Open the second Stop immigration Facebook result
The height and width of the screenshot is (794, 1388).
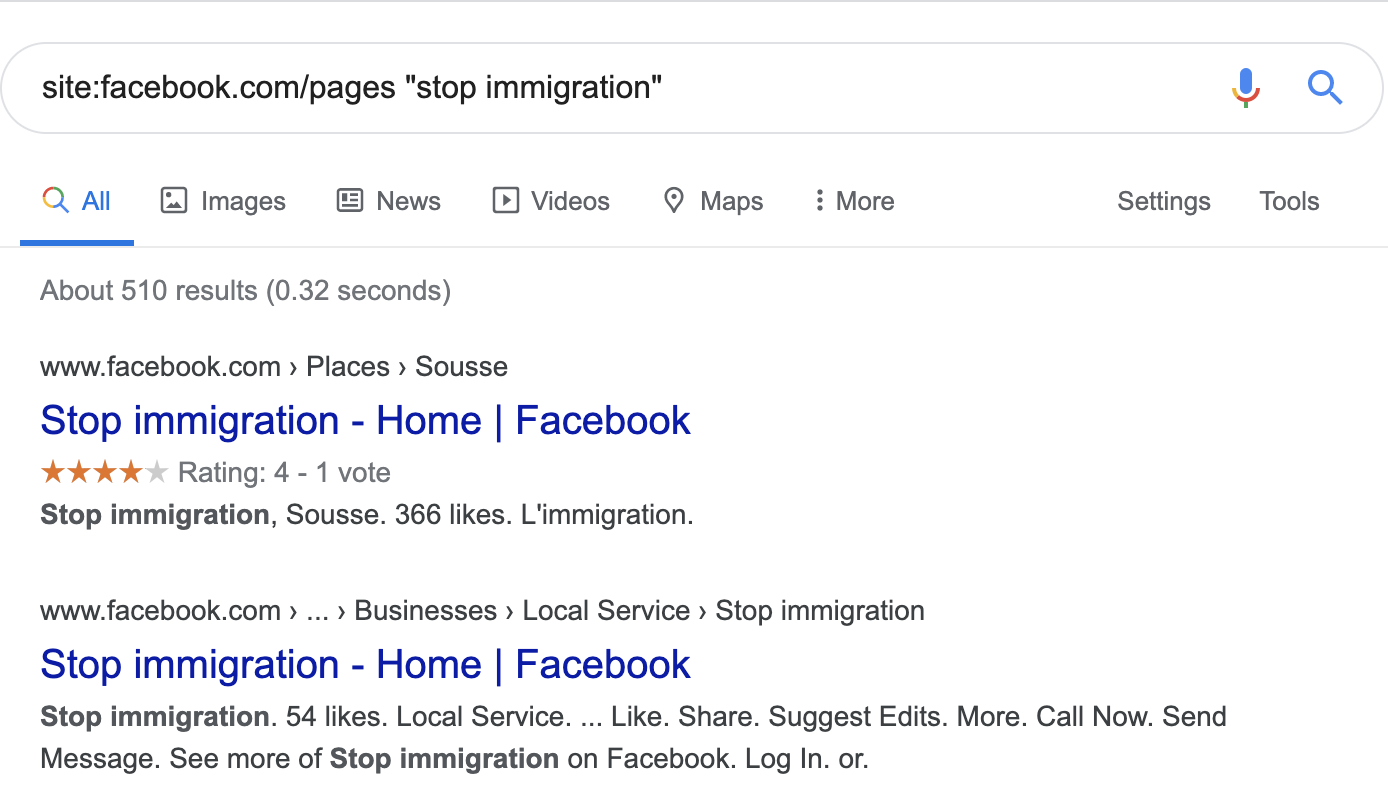coord(365,665)
